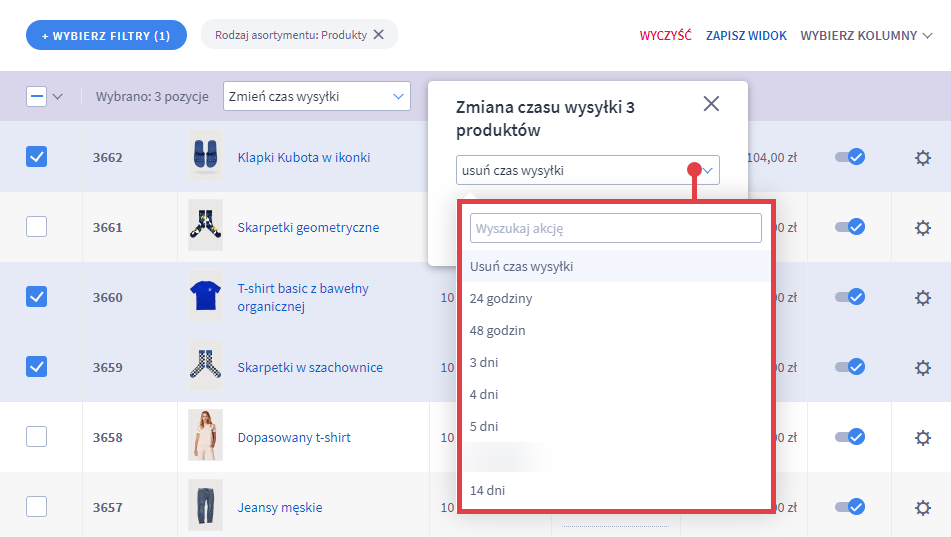
Task: Open the Zmień czas wysyłki dropdown
Action: (316, 97)
